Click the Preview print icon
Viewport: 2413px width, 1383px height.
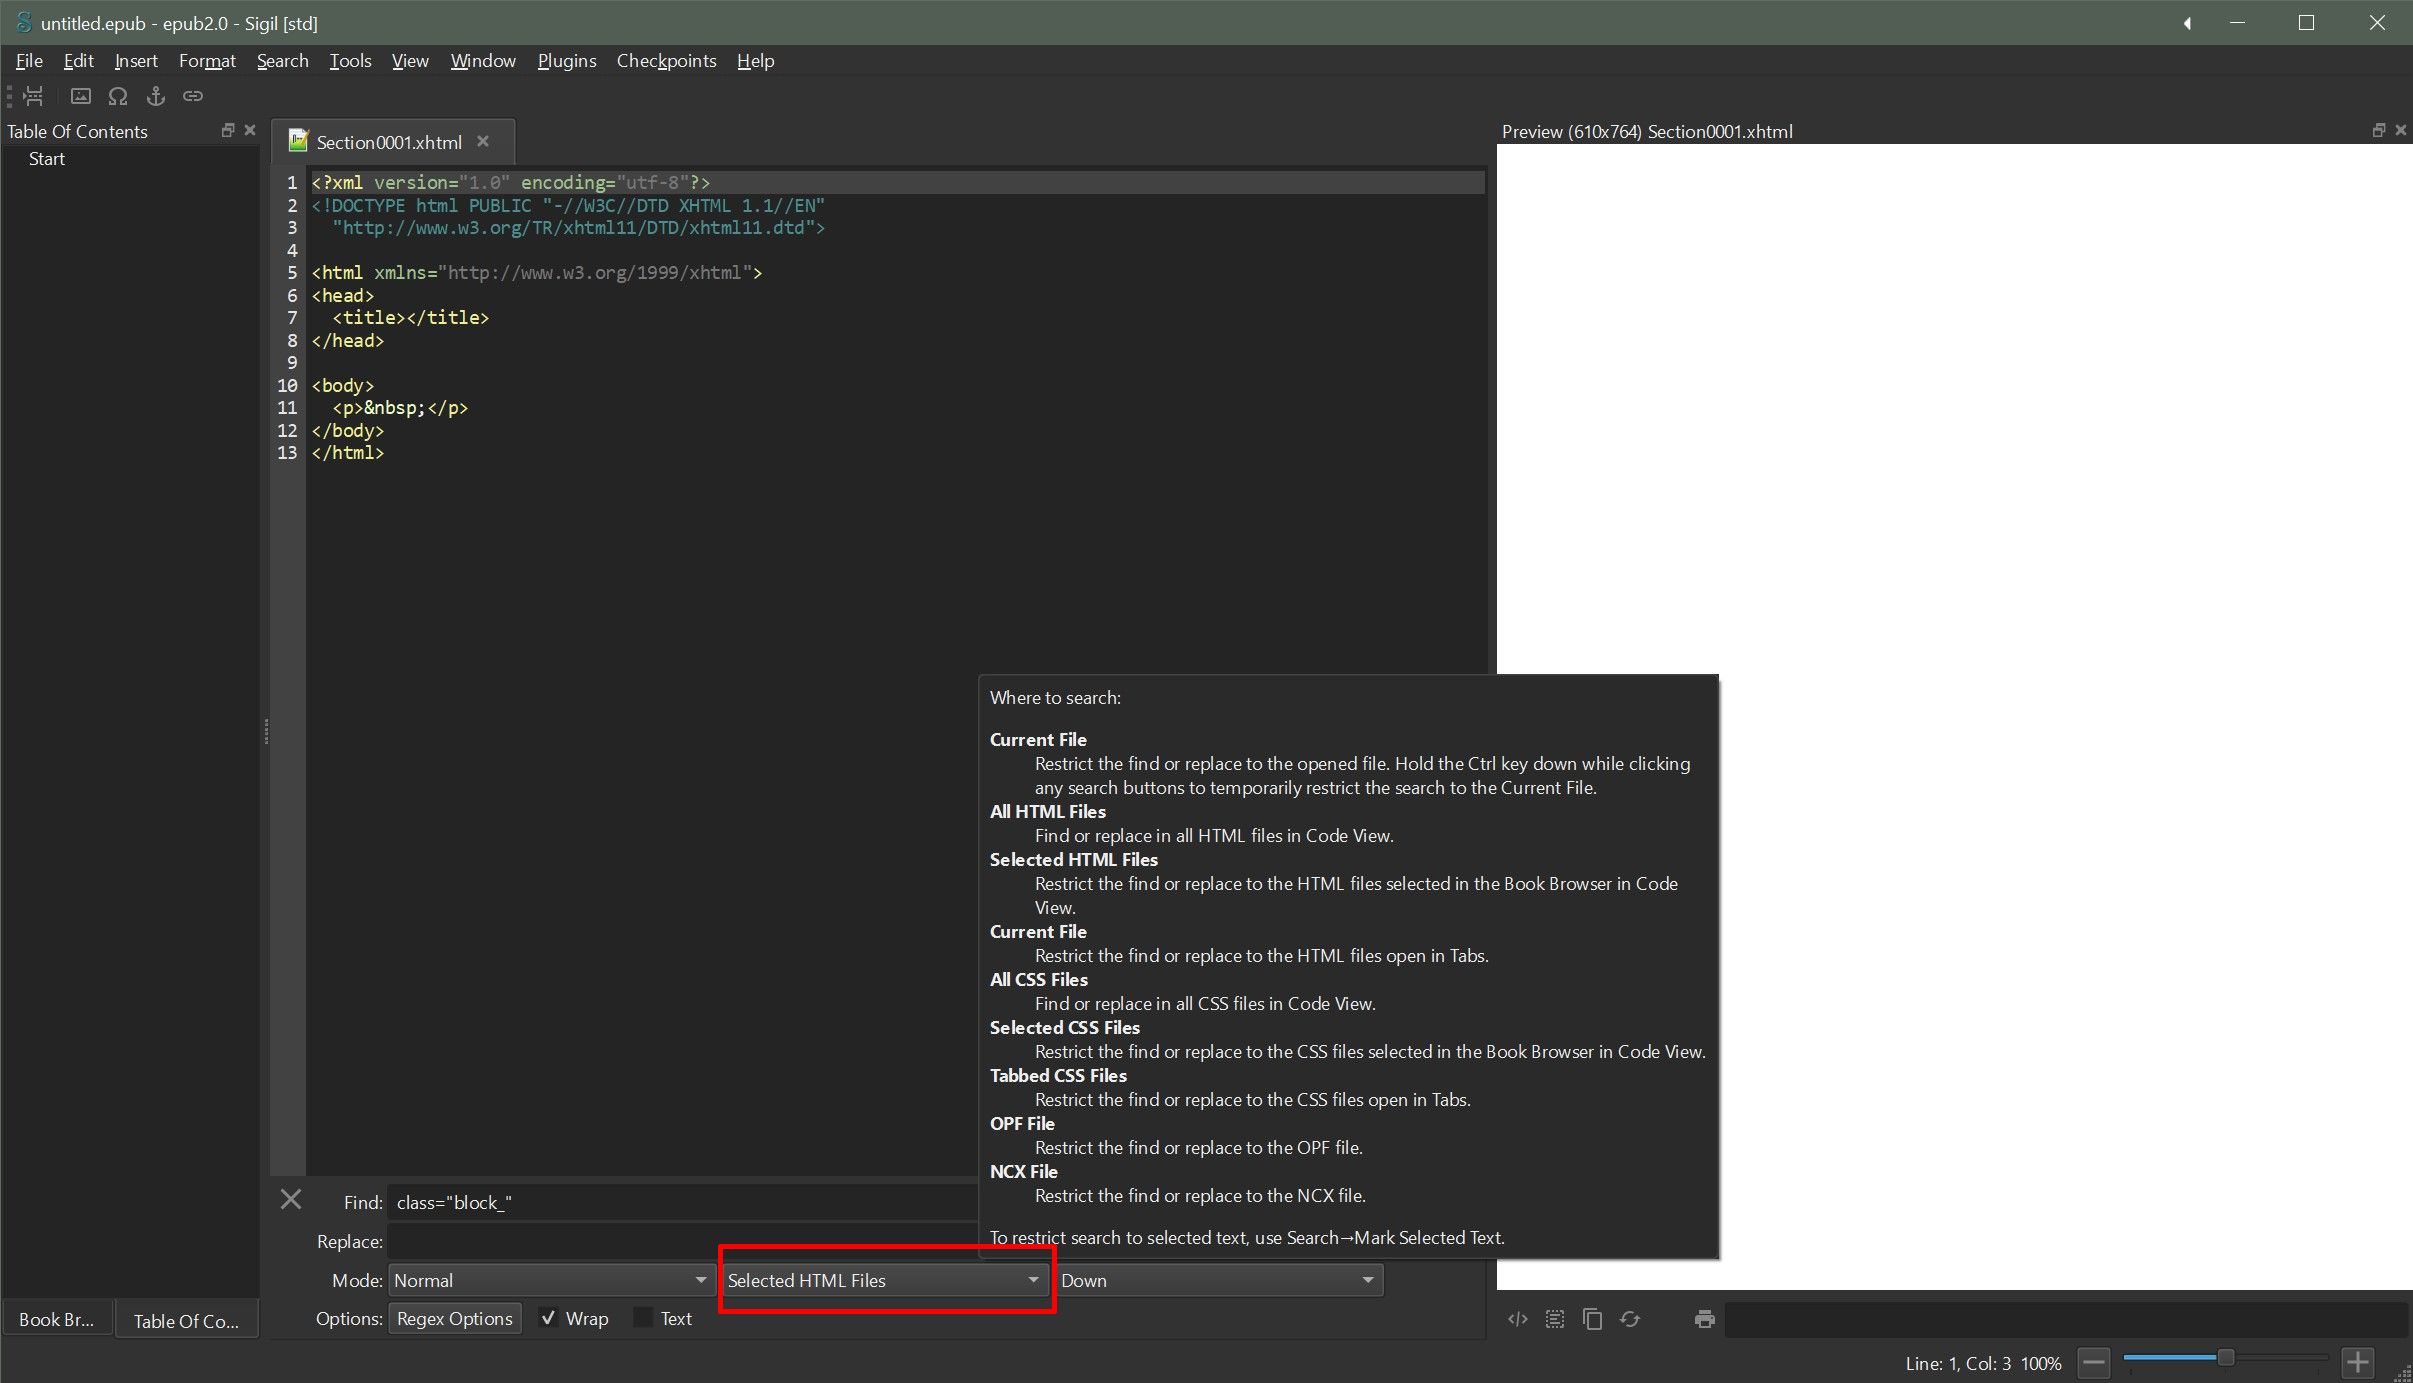tap(1705, 1319)
